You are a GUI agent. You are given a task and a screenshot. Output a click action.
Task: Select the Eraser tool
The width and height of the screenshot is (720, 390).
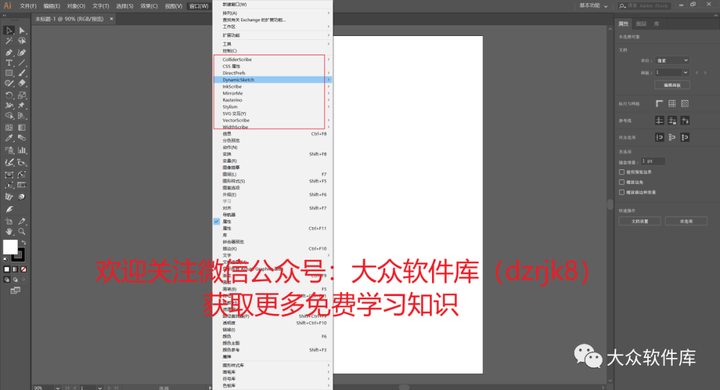tap(22, 84)
